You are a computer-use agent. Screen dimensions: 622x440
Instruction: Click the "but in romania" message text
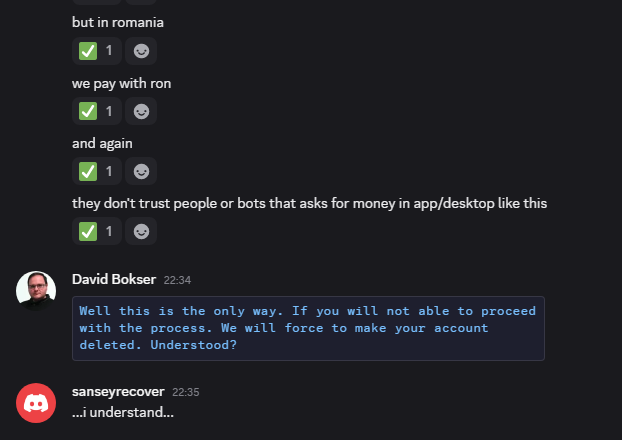click(x=118, y=22)
